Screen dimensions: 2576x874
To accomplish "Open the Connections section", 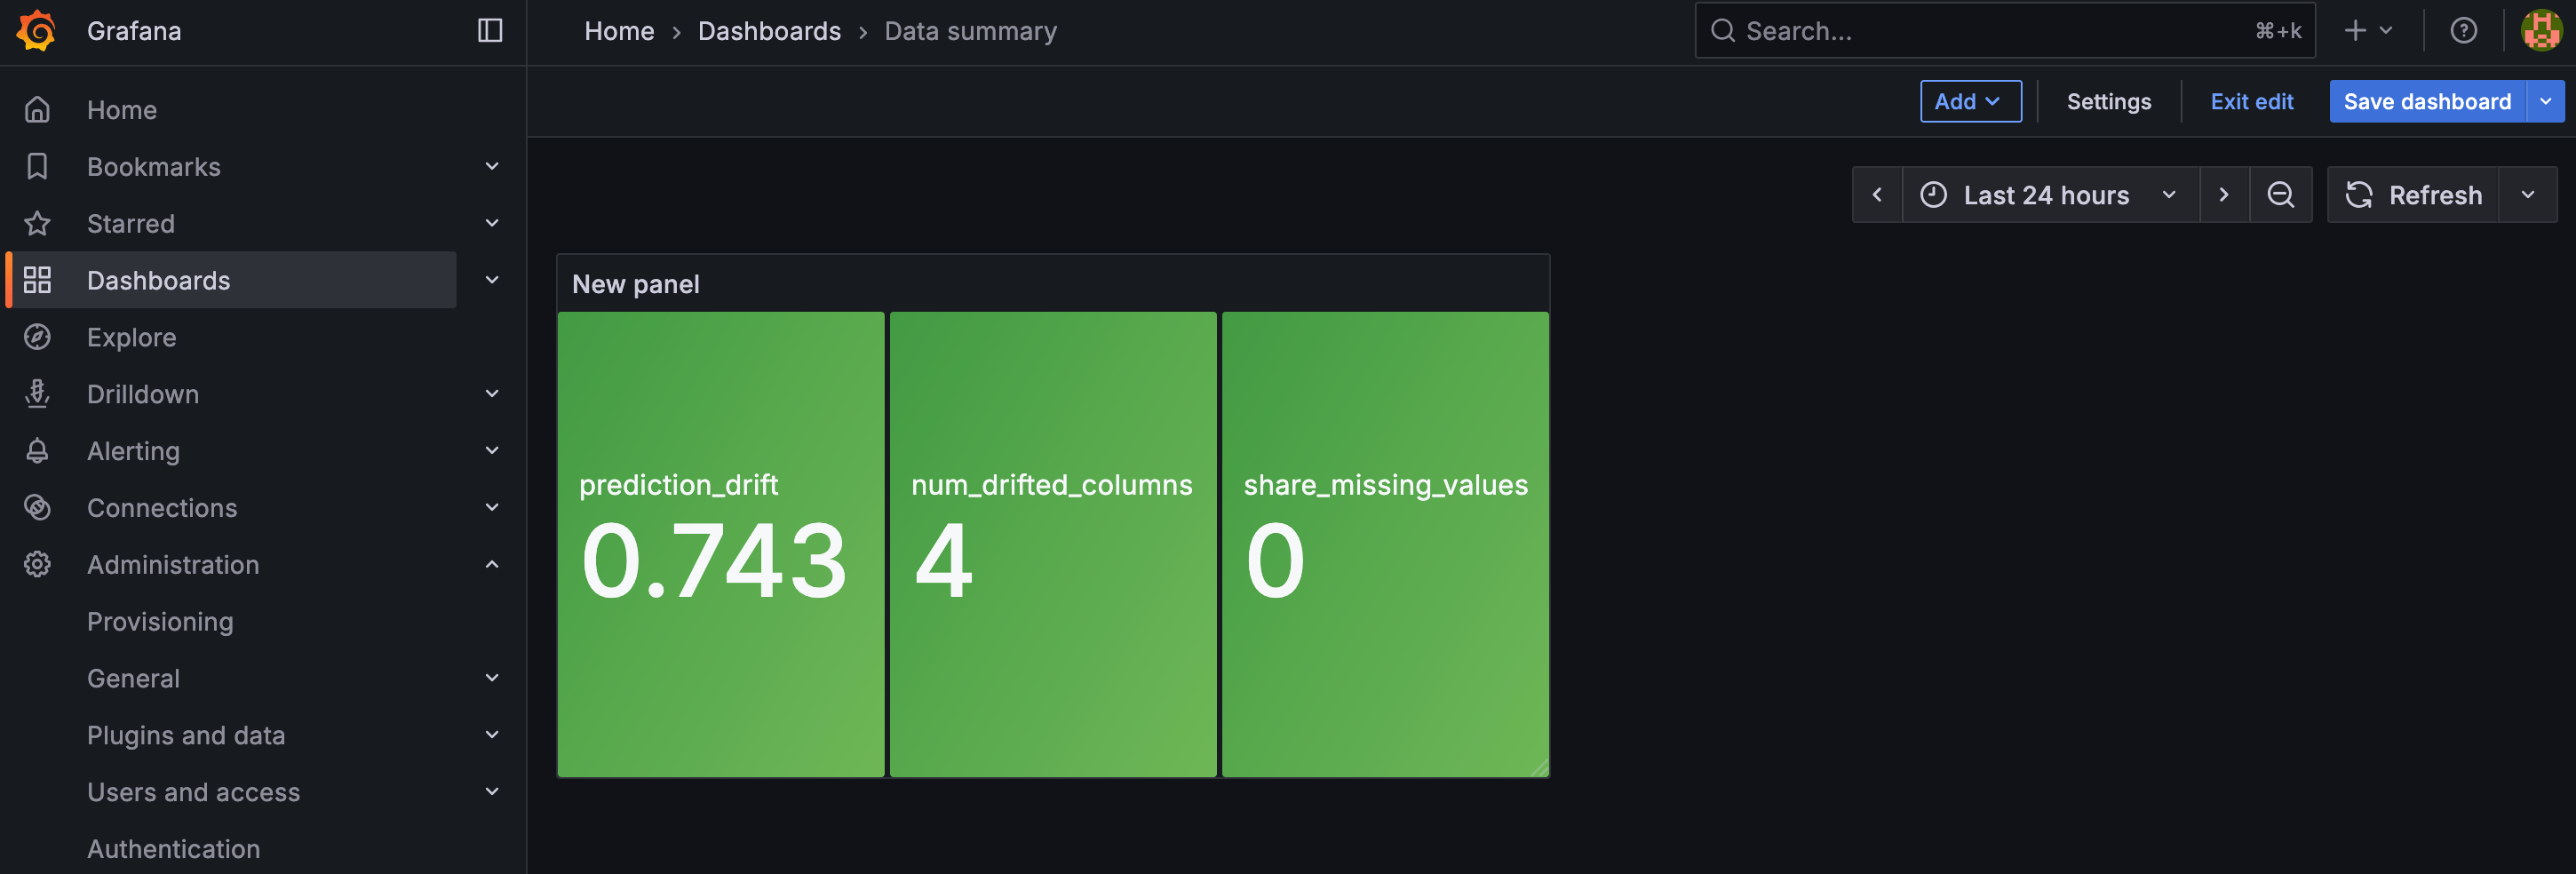I will [x=162, y=507].
